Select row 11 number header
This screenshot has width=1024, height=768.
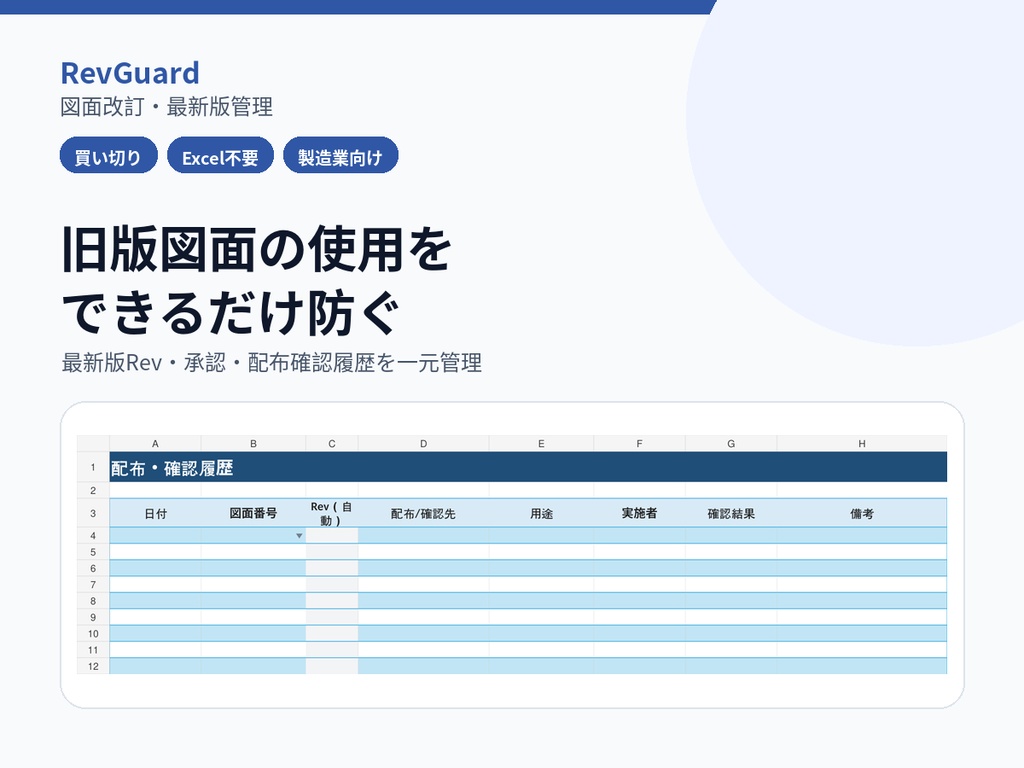pyautogui.click(x=93, y=650)
